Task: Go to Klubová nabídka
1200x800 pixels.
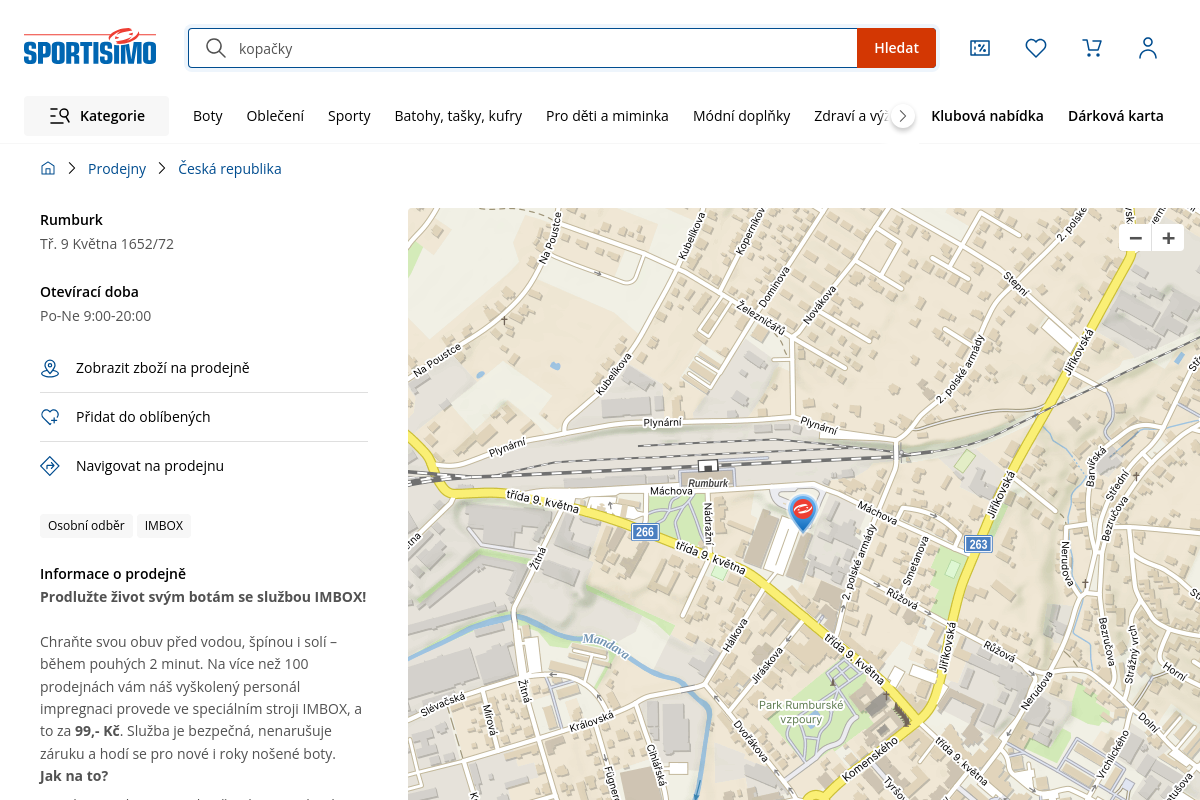Action: coord(987,116)
